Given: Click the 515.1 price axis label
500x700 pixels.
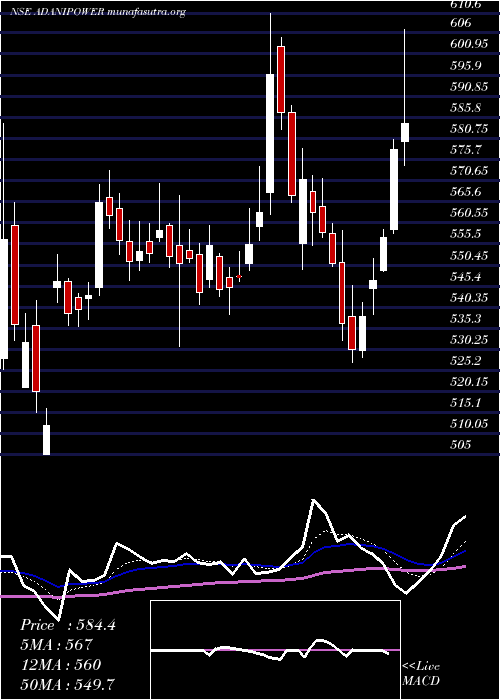Looking at the screenshot, I should [x=466, y=403].
